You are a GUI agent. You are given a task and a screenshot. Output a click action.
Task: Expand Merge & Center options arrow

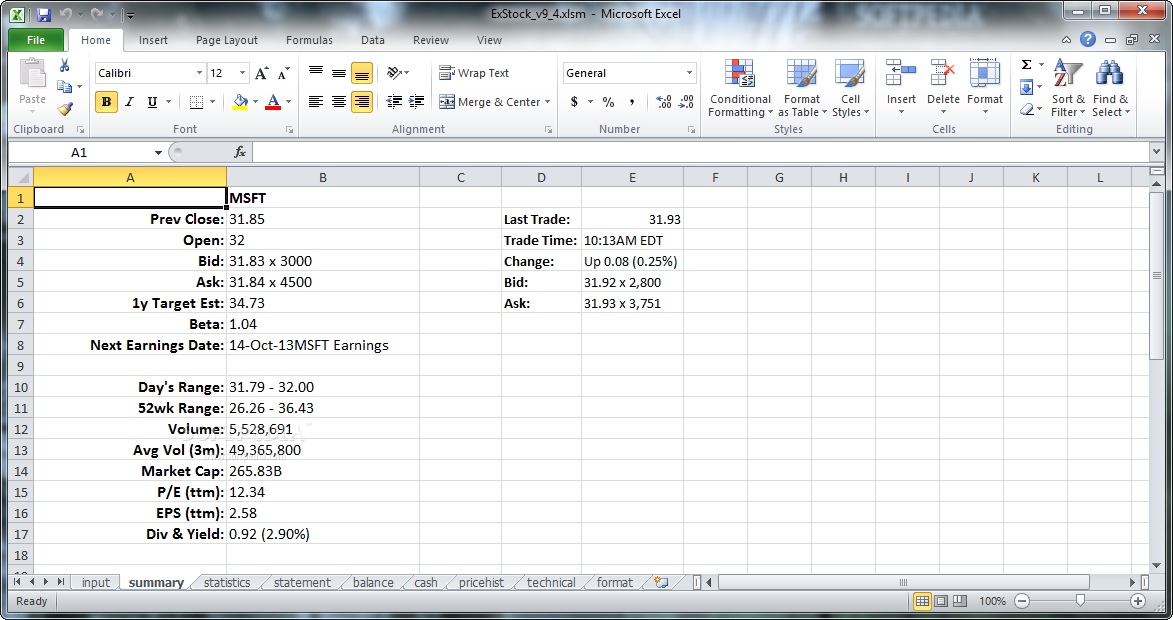click(548, 102)
